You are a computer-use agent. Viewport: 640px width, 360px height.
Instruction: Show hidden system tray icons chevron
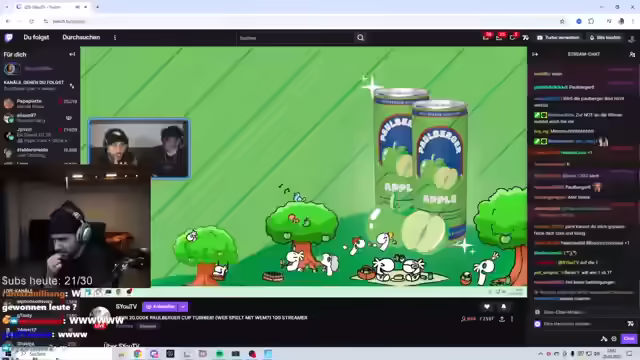(x=540, y=354)
